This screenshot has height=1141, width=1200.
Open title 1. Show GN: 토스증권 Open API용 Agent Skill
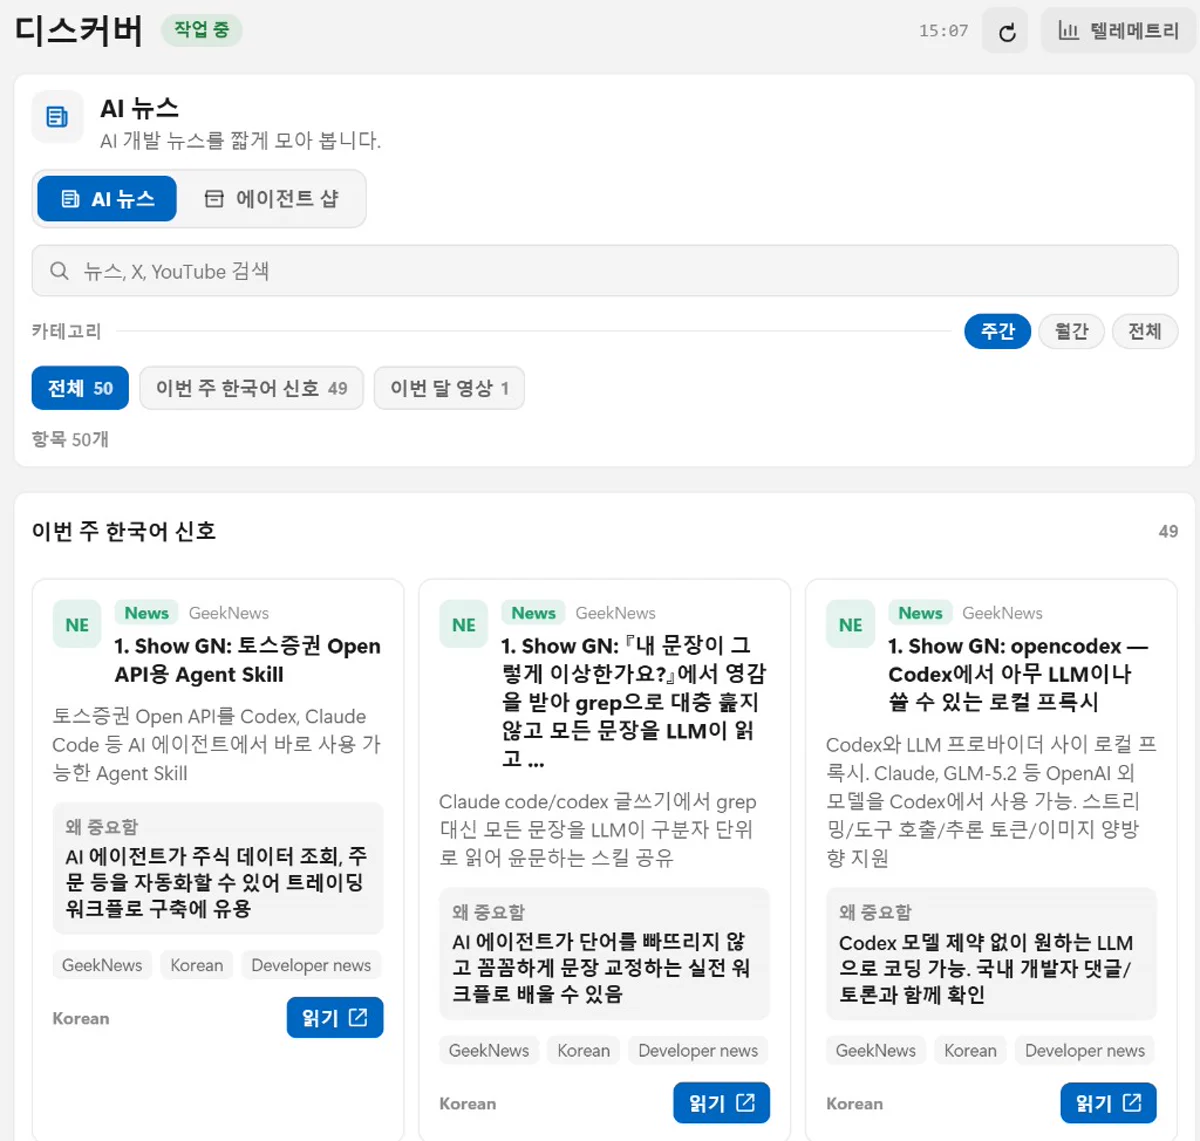[247, 660]
